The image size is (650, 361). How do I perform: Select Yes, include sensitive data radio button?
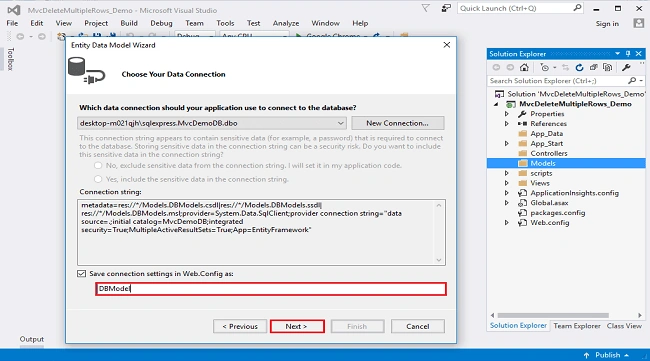coord(98,179)
